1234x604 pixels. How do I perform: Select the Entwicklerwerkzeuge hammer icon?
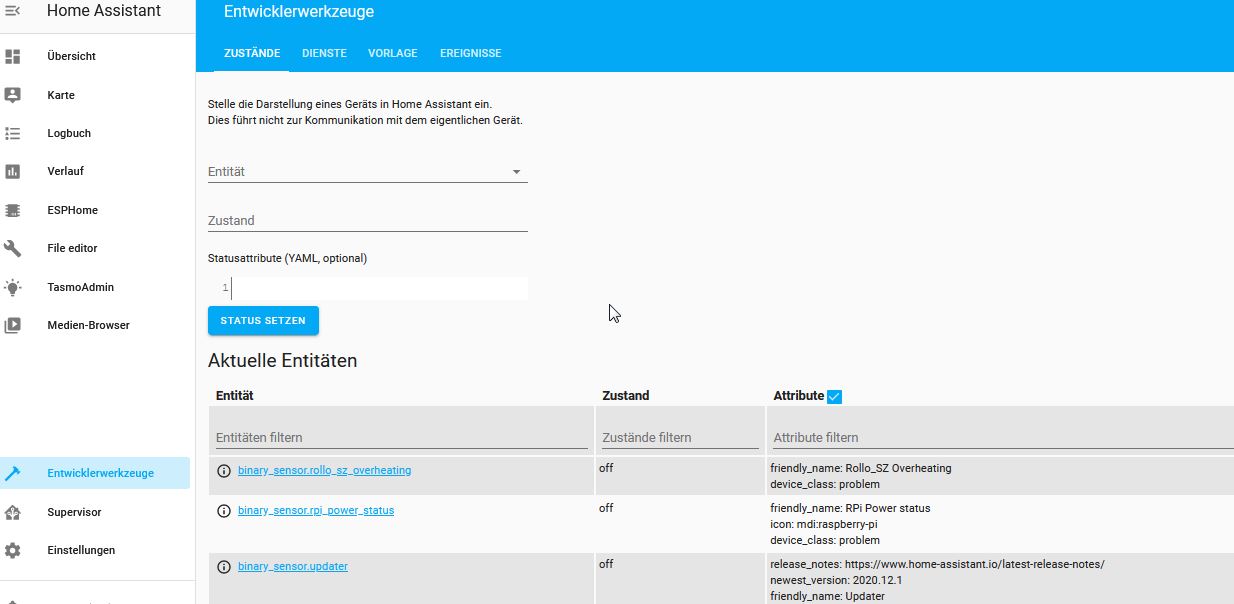coord(13,473)
